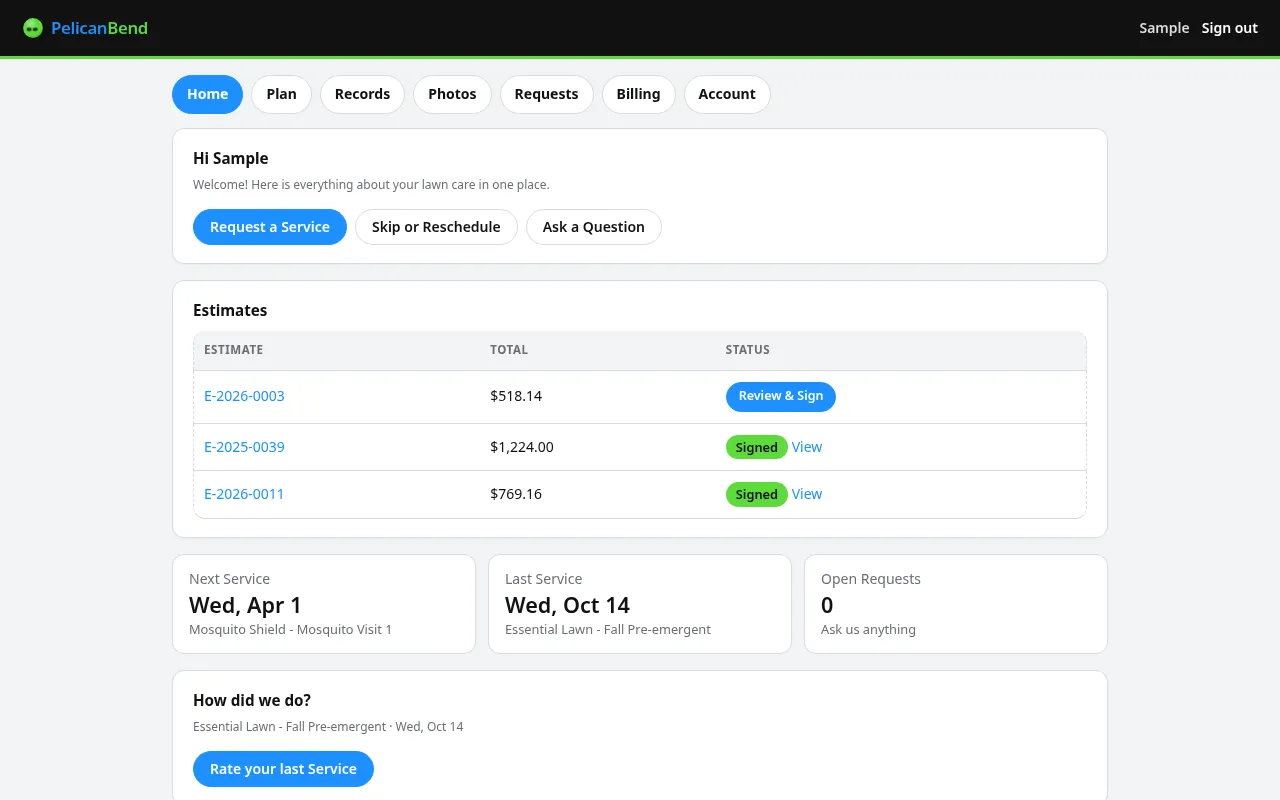
Task: Click the Sample user name in header
Action: click(x=1164, y=28)
